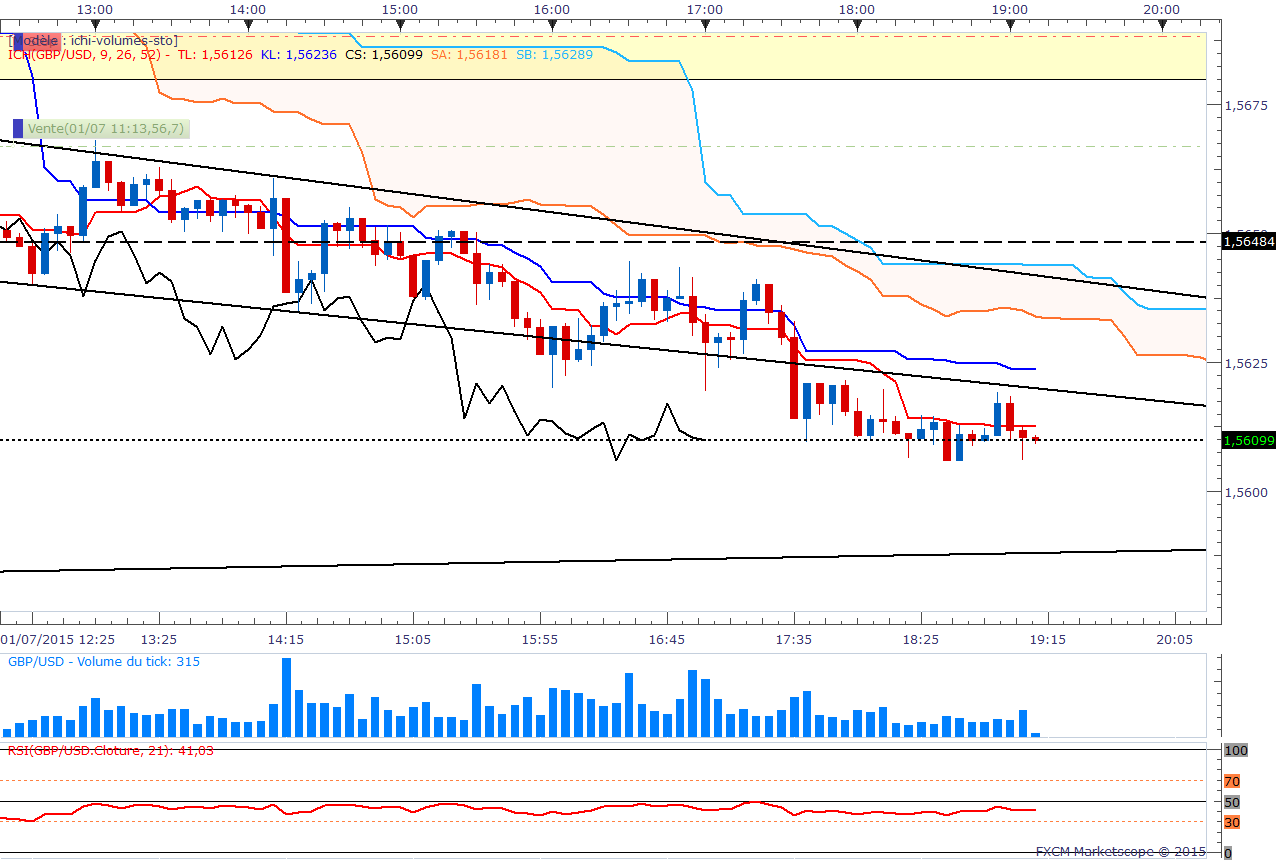This screenshot has width=1279, height=860.
Task: Click the 01/07/2015 12:25 date label
Action: (x=57, y=638)
